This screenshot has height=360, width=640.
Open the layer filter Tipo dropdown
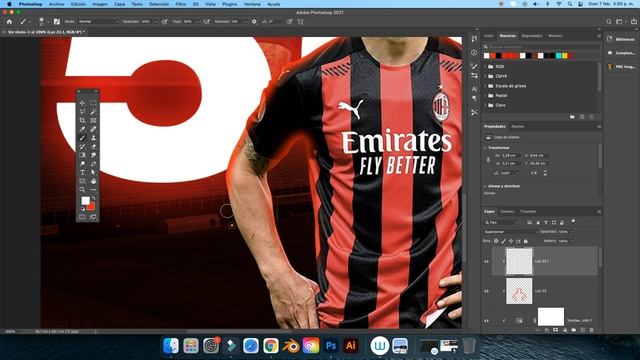coord(501,222)
